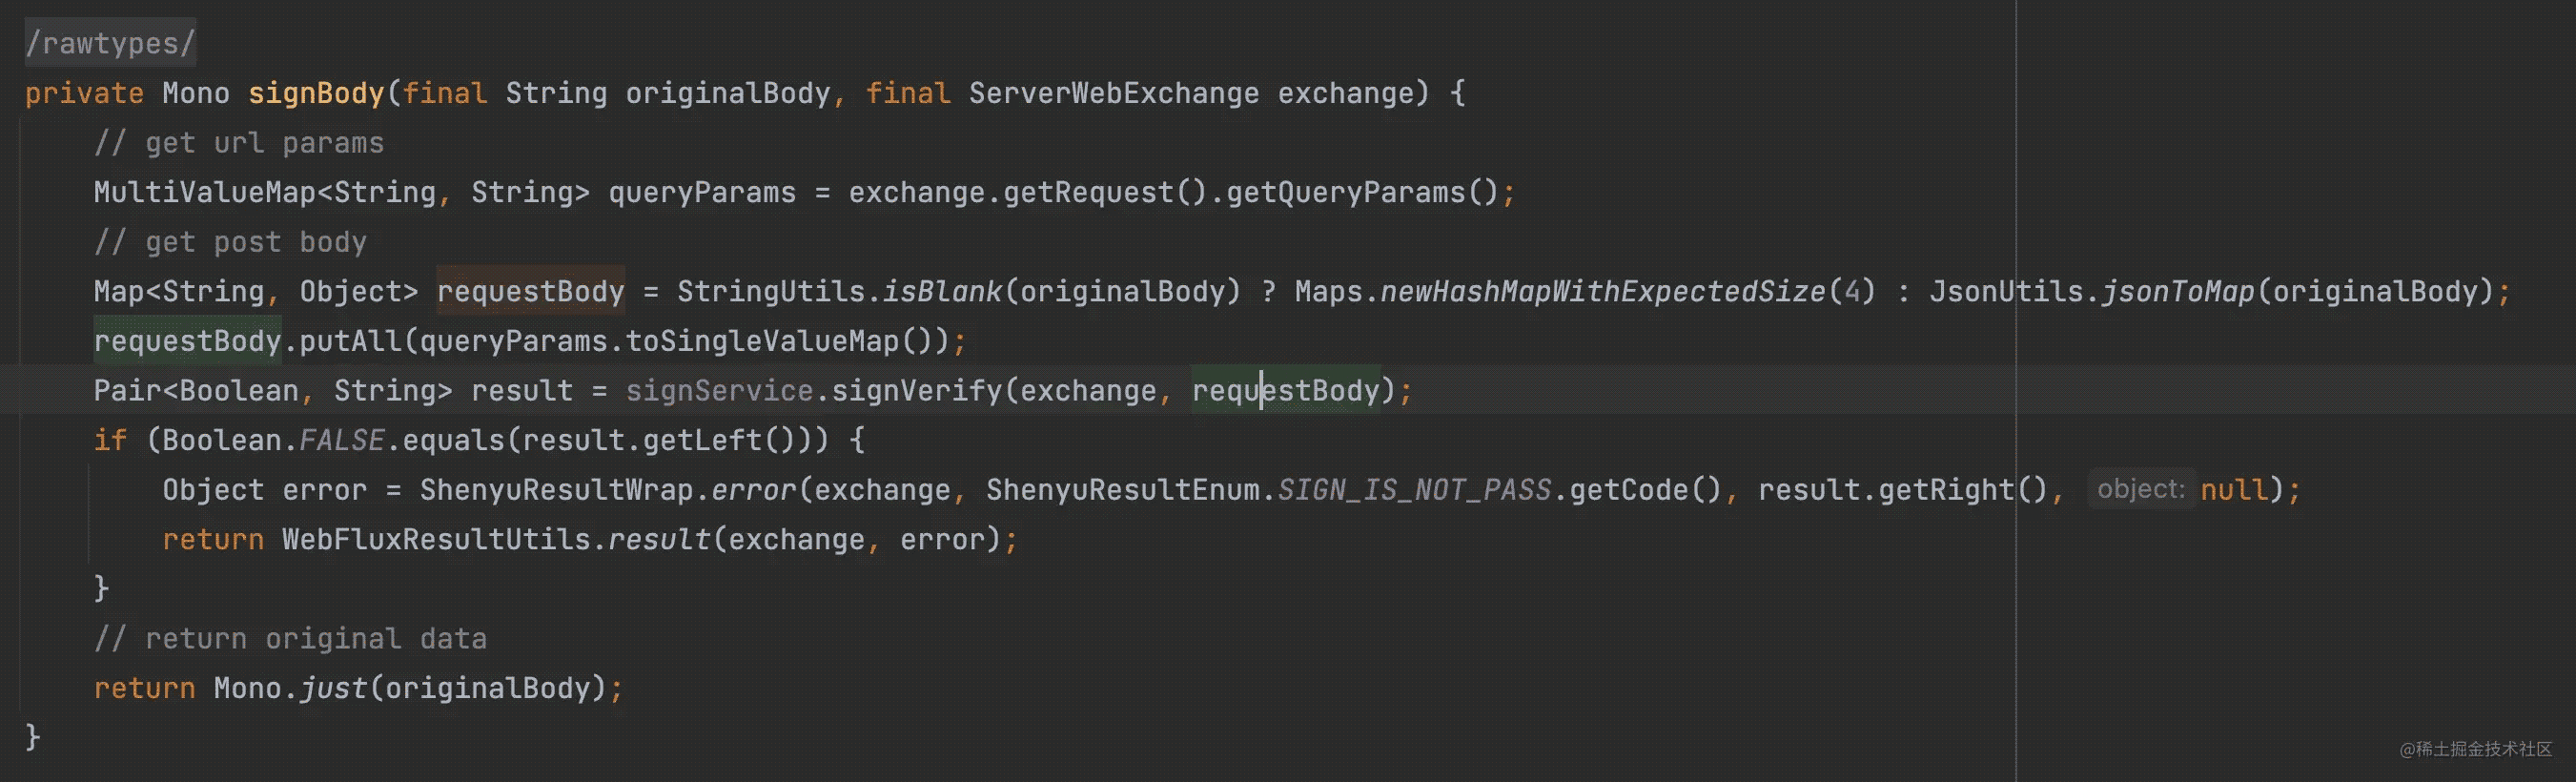The image size is (2576, 782).
Task: Click the final closing brace of signBody
Action: pyautogui.click(x=32, y=737)
